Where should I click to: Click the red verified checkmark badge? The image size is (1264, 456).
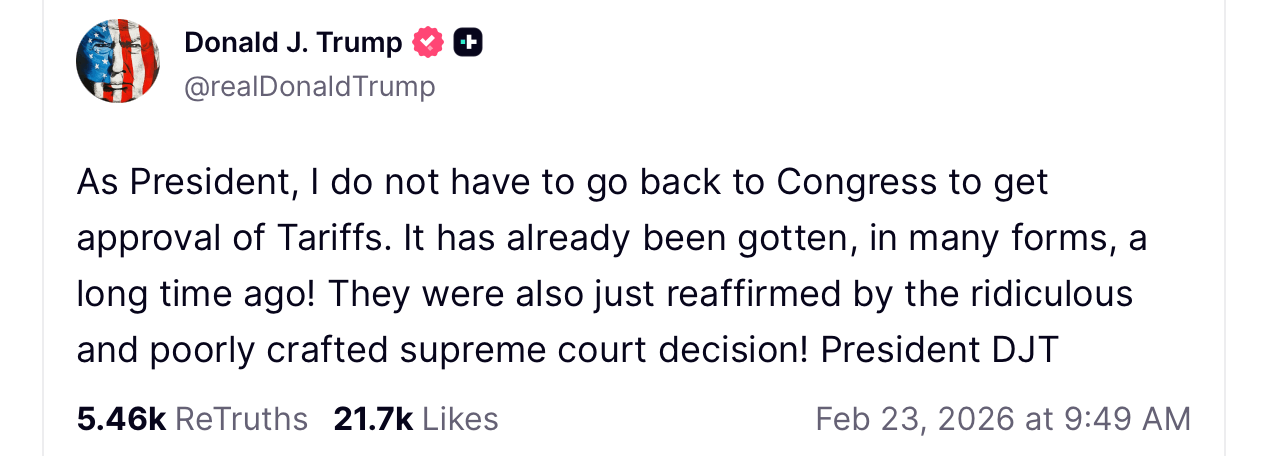pos(429,43)
